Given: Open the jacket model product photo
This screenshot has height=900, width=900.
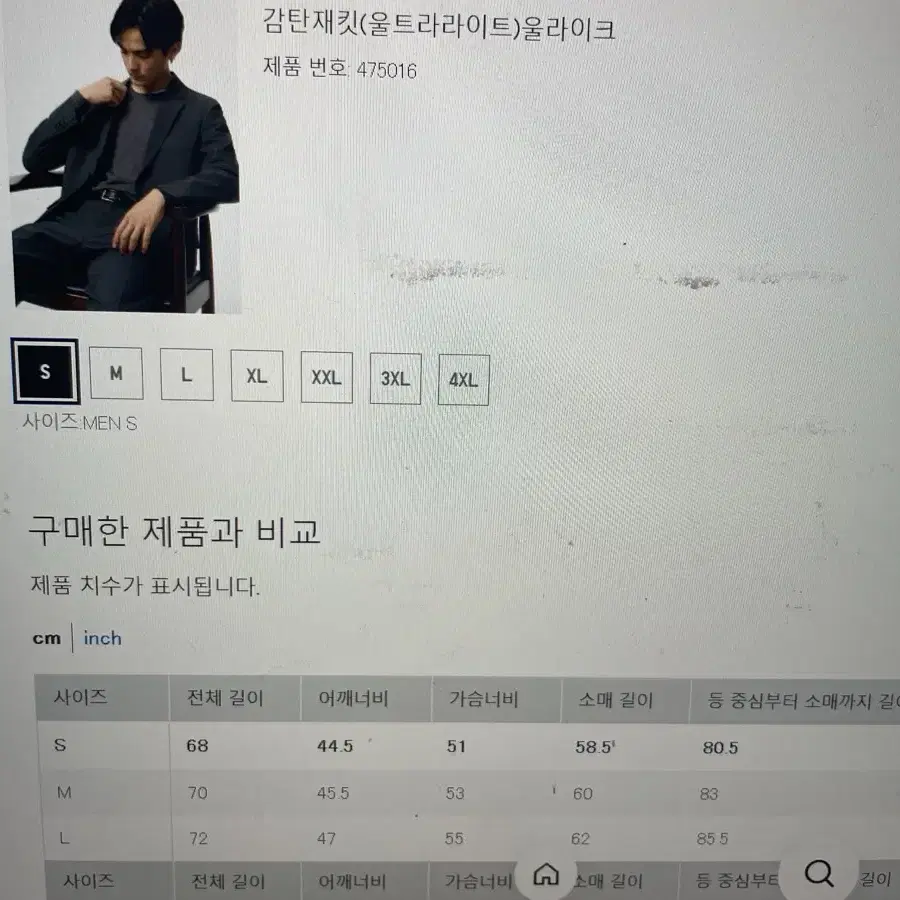Looking at the screenshot, I should (125, 156).
